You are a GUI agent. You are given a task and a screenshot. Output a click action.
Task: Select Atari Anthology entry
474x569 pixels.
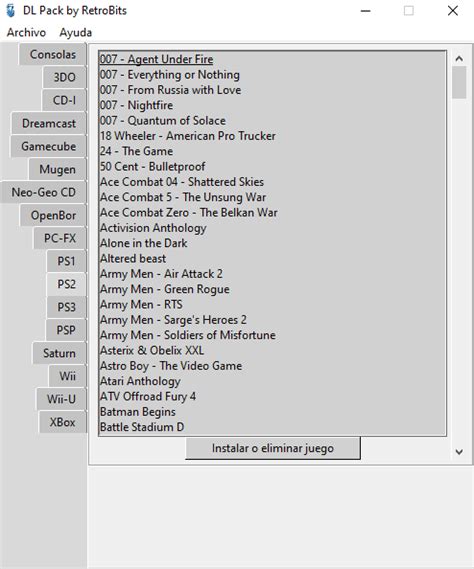(272, 381)
